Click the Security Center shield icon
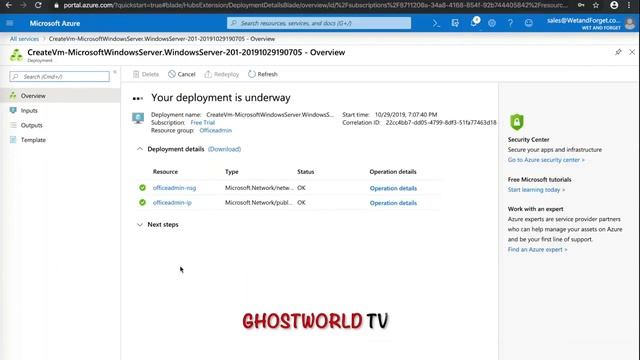Viewport: 640px width, 360px height. tap(517, 122)
